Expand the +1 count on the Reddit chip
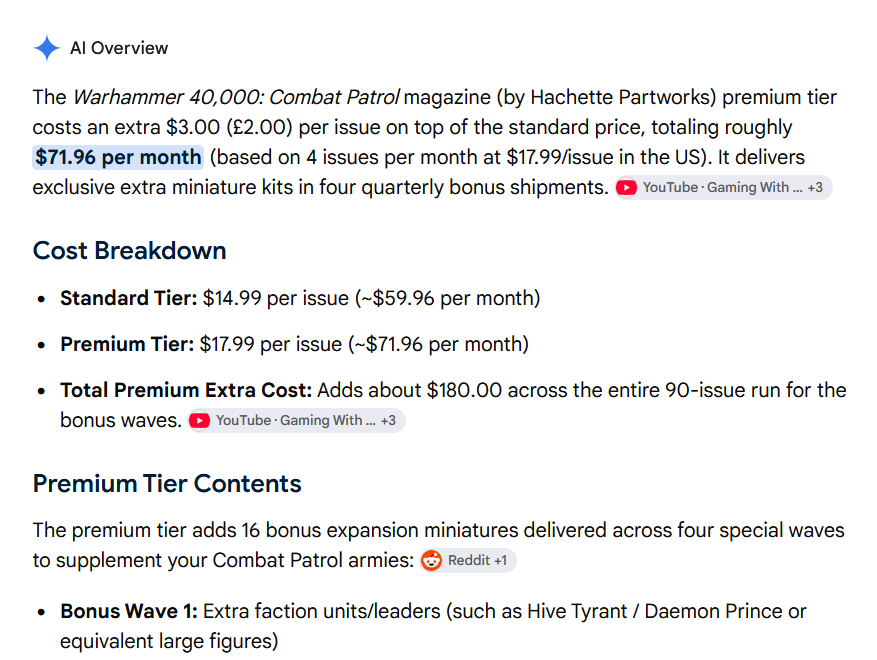This screenshot has height=660, width=877. (x=501, y=560)
